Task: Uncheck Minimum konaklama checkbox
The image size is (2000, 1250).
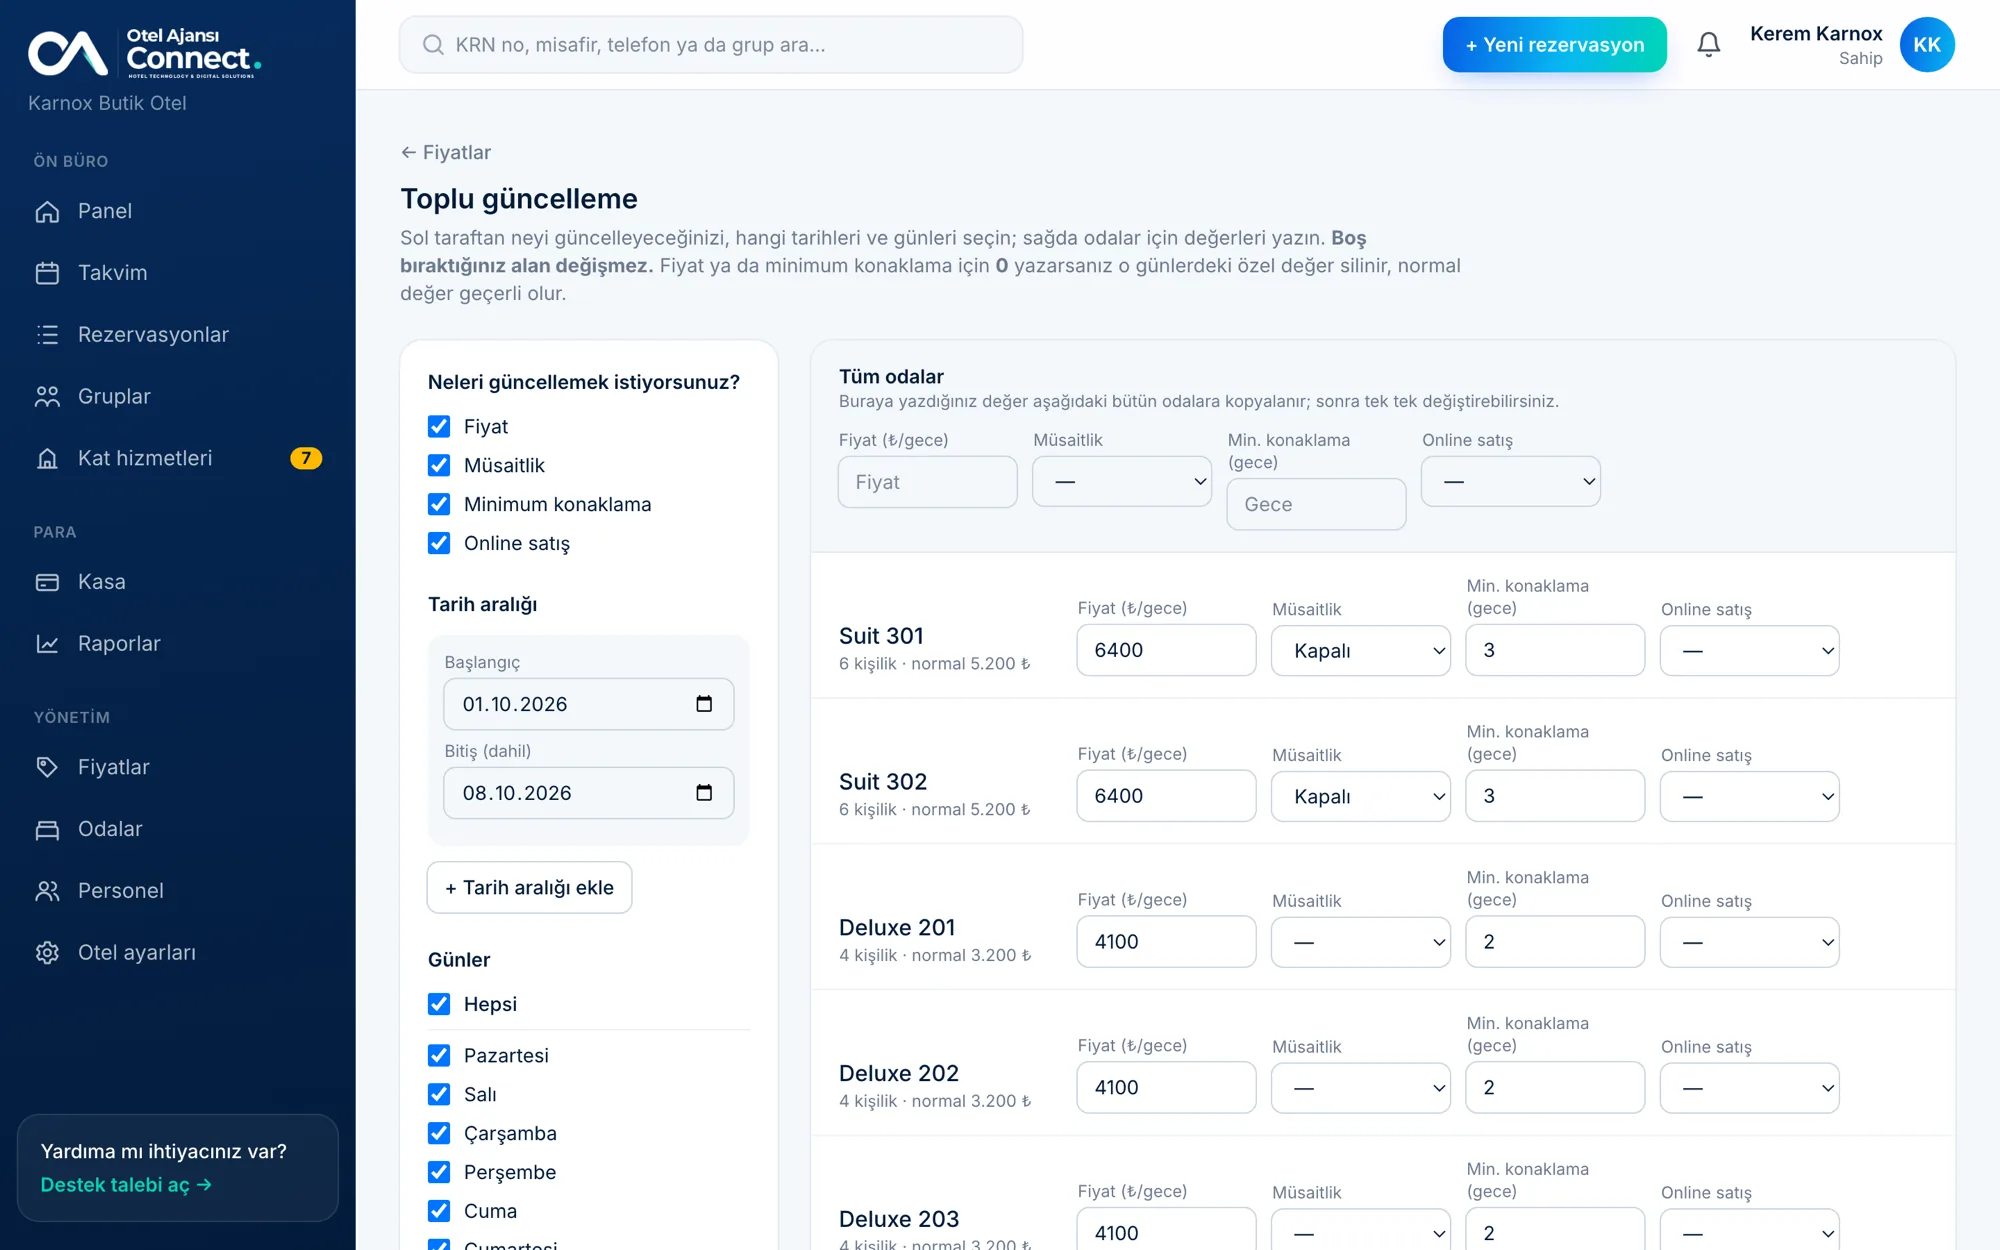Action: (x=439, y=505)
